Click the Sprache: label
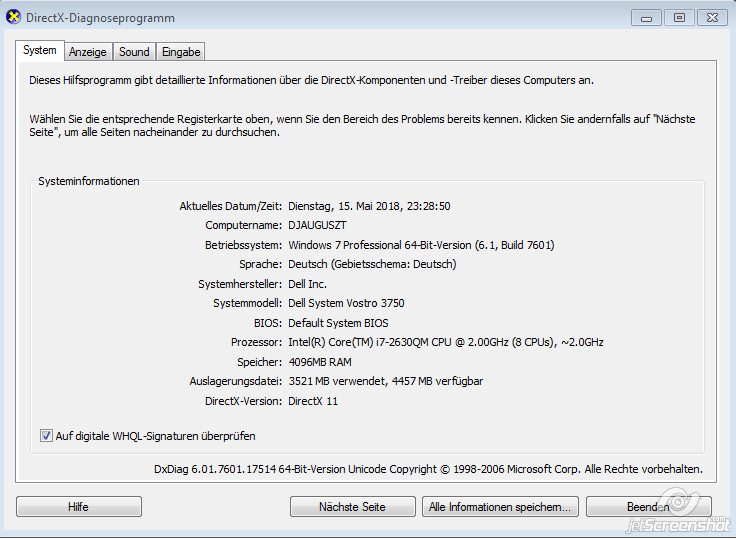Image resolution: width=736 pixels, height=539 pixels. (261, 264)
